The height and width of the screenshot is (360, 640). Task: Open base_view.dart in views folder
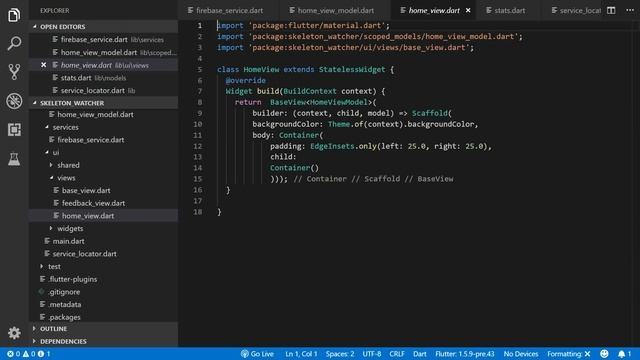(104, 190)
